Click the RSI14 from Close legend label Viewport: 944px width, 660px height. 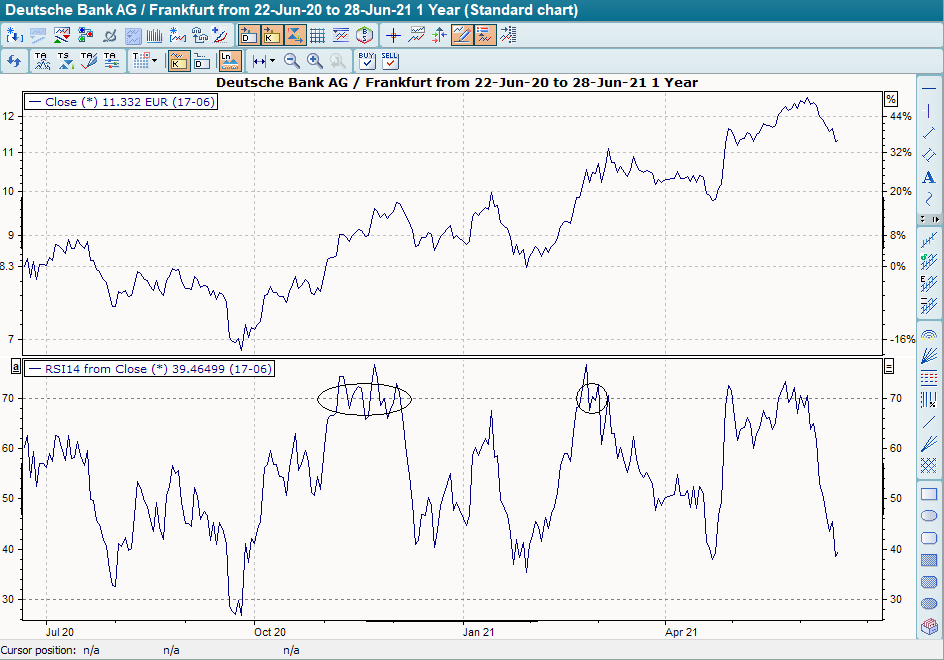[x=150, y=369]
